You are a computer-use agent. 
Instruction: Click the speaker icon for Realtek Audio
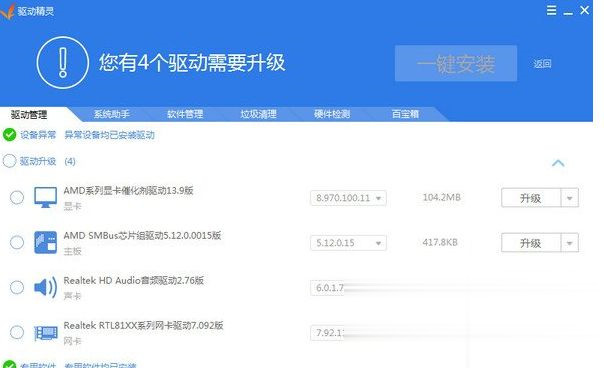tap(45, 287)
